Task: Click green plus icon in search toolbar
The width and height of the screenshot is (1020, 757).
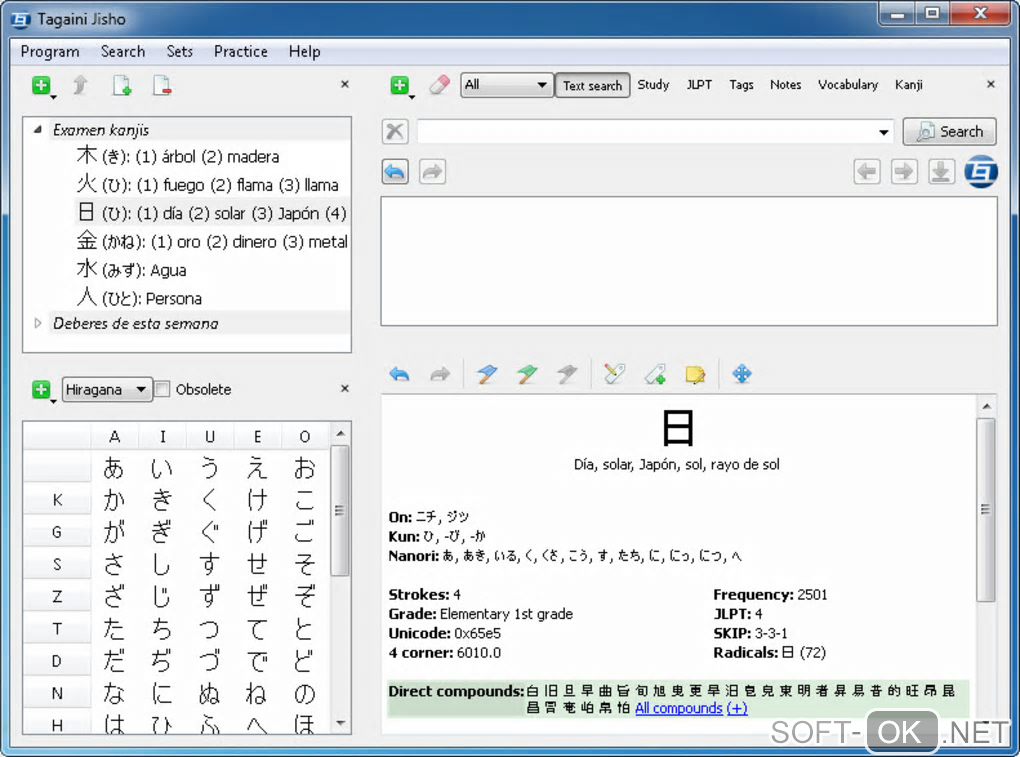Action: 400,85
